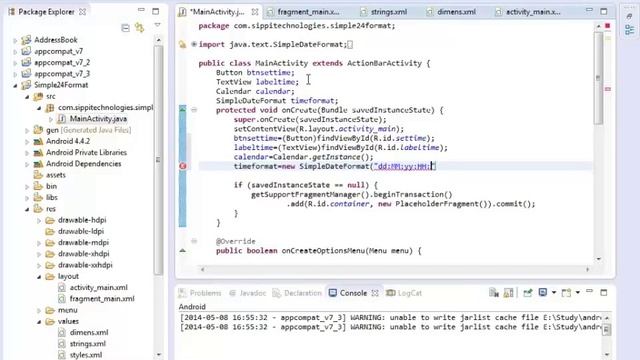This screenshot has width=640, height=360.
Task: Click first appcompat_v7_3 warning line in Console
Action: coord(391,318)
